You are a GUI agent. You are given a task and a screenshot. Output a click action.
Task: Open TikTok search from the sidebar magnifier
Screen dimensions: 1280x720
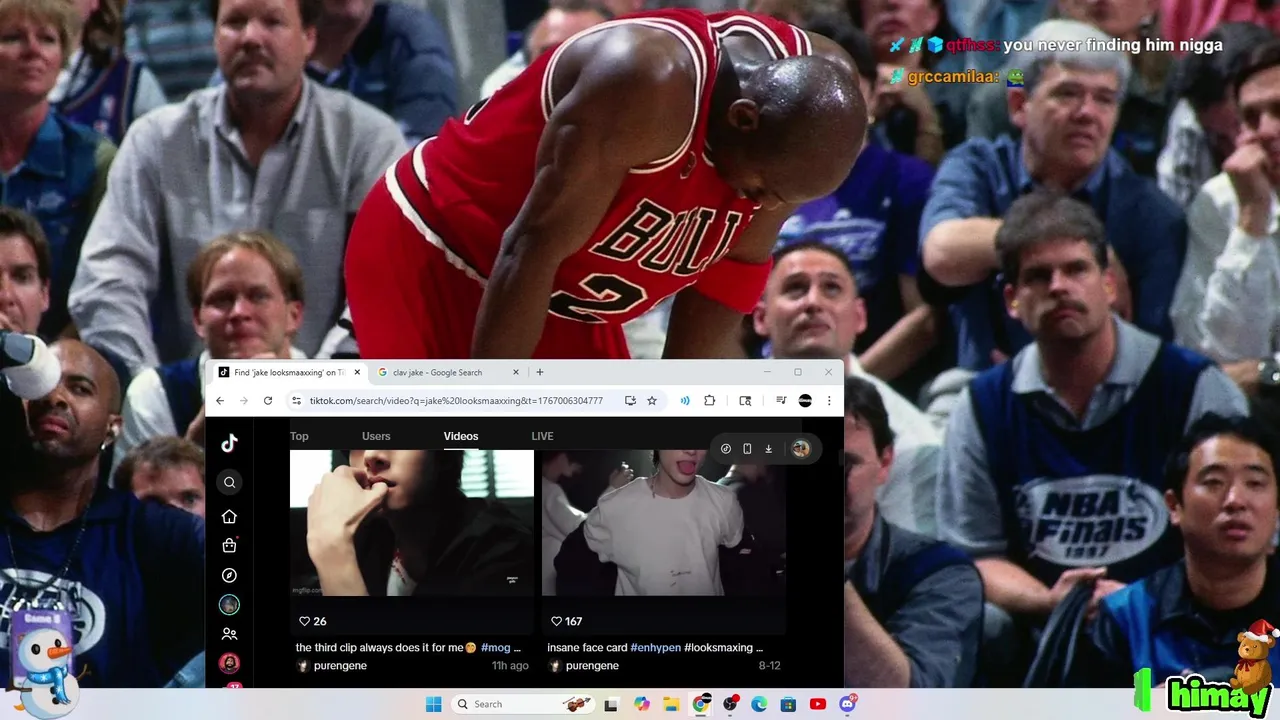click(x=229, y=482)
